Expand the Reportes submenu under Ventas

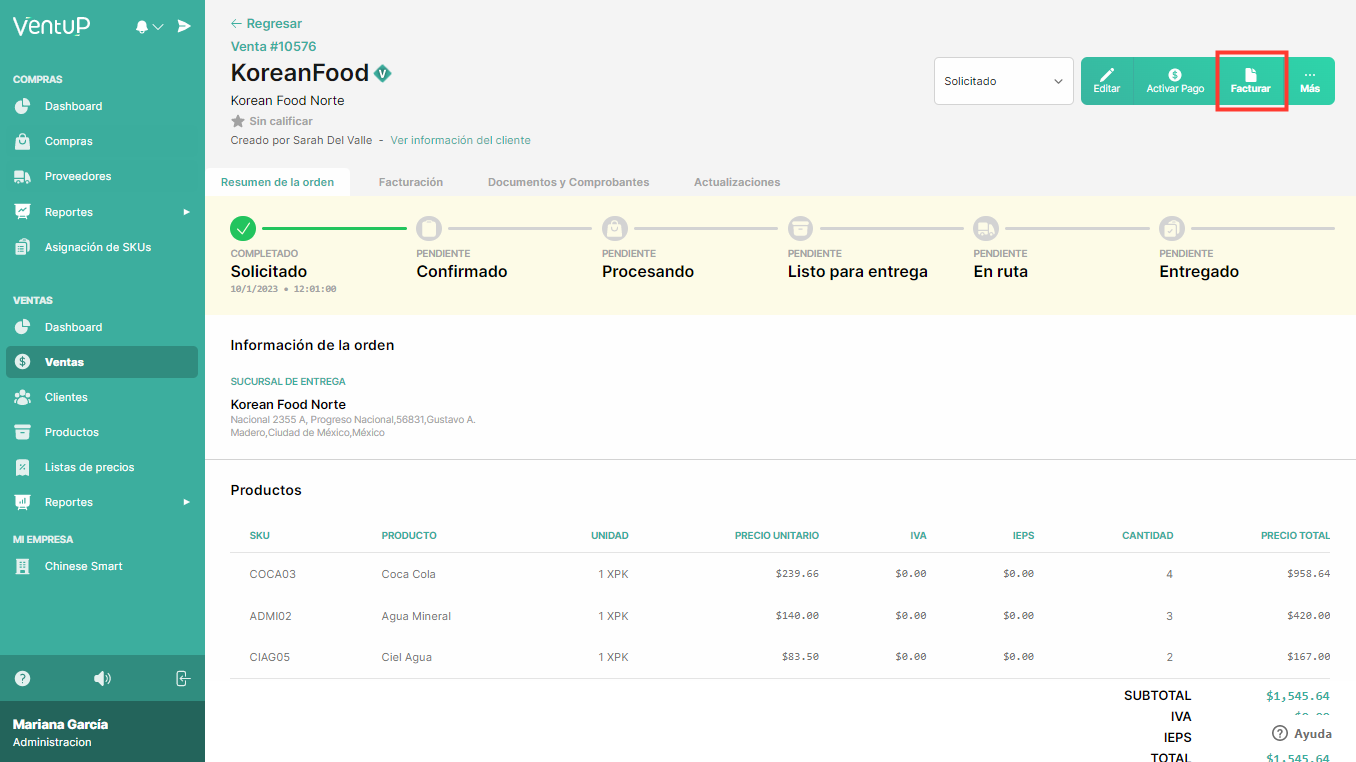tap(102, 502)
